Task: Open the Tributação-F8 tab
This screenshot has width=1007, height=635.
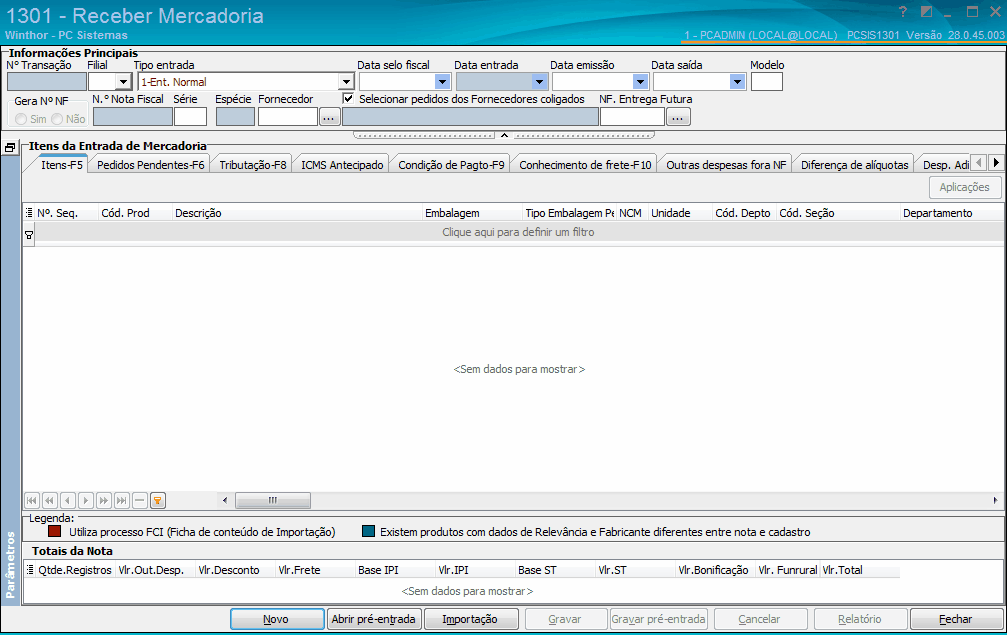Action: [252, 165]
